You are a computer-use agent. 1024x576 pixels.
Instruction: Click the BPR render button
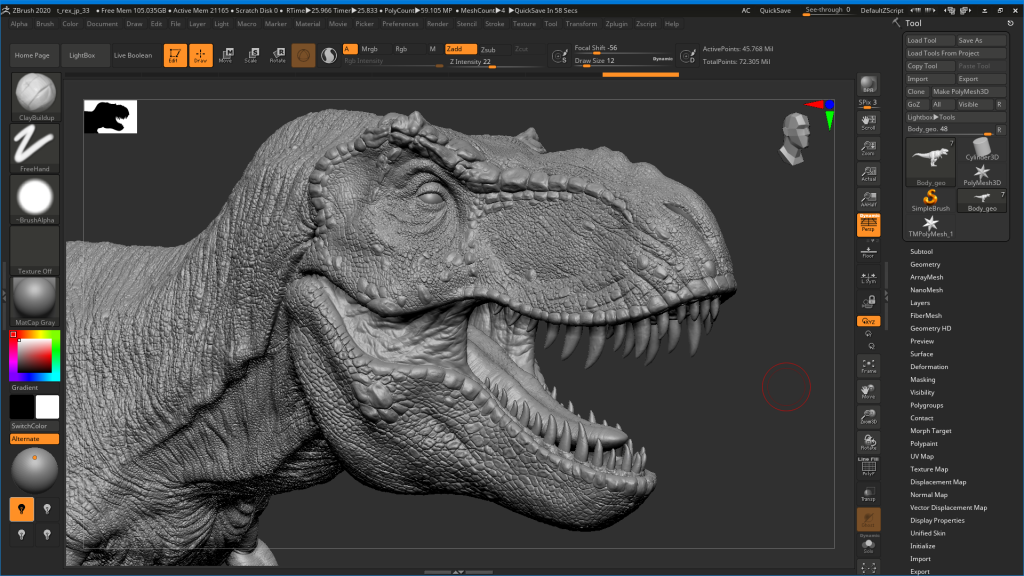click(x=868, y=85)
